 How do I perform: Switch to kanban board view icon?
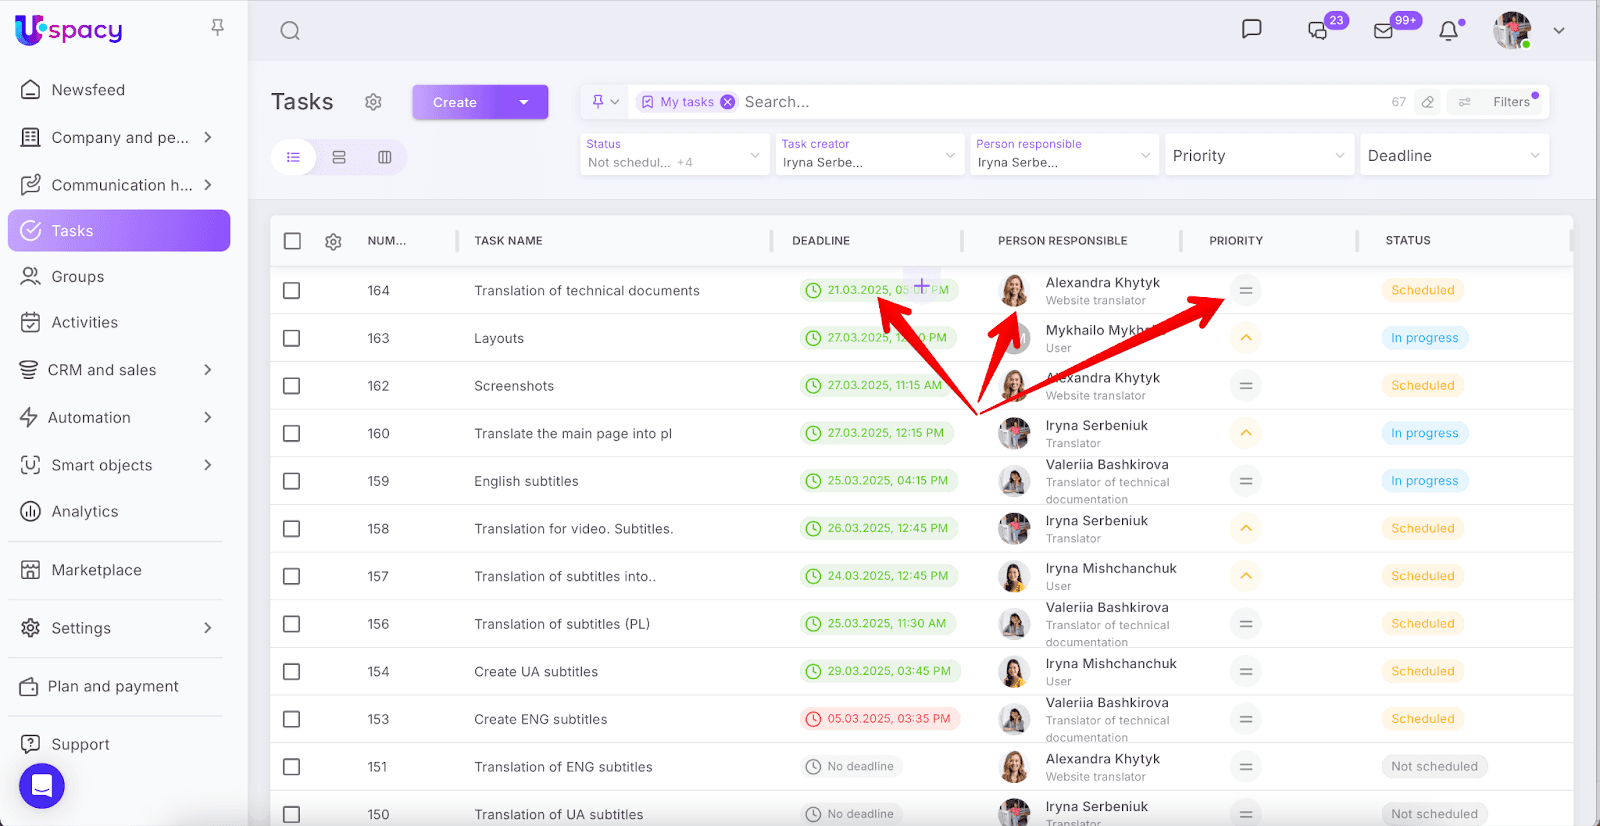pos(385,157)
